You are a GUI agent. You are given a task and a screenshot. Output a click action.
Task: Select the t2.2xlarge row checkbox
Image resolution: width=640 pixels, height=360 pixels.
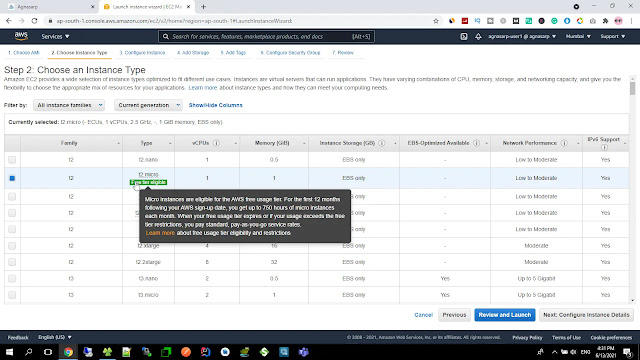pyautogui.click(x=12, y=262)
